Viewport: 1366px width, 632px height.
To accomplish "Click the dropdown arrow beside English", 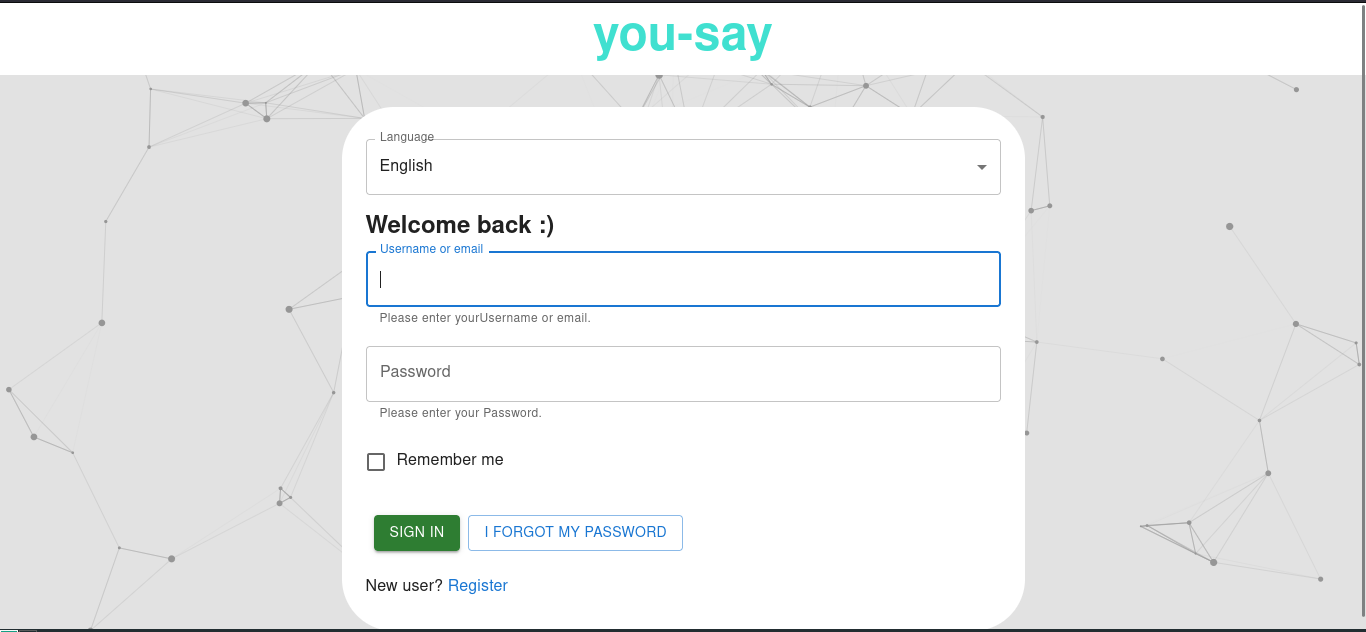I will click(981, 167).
